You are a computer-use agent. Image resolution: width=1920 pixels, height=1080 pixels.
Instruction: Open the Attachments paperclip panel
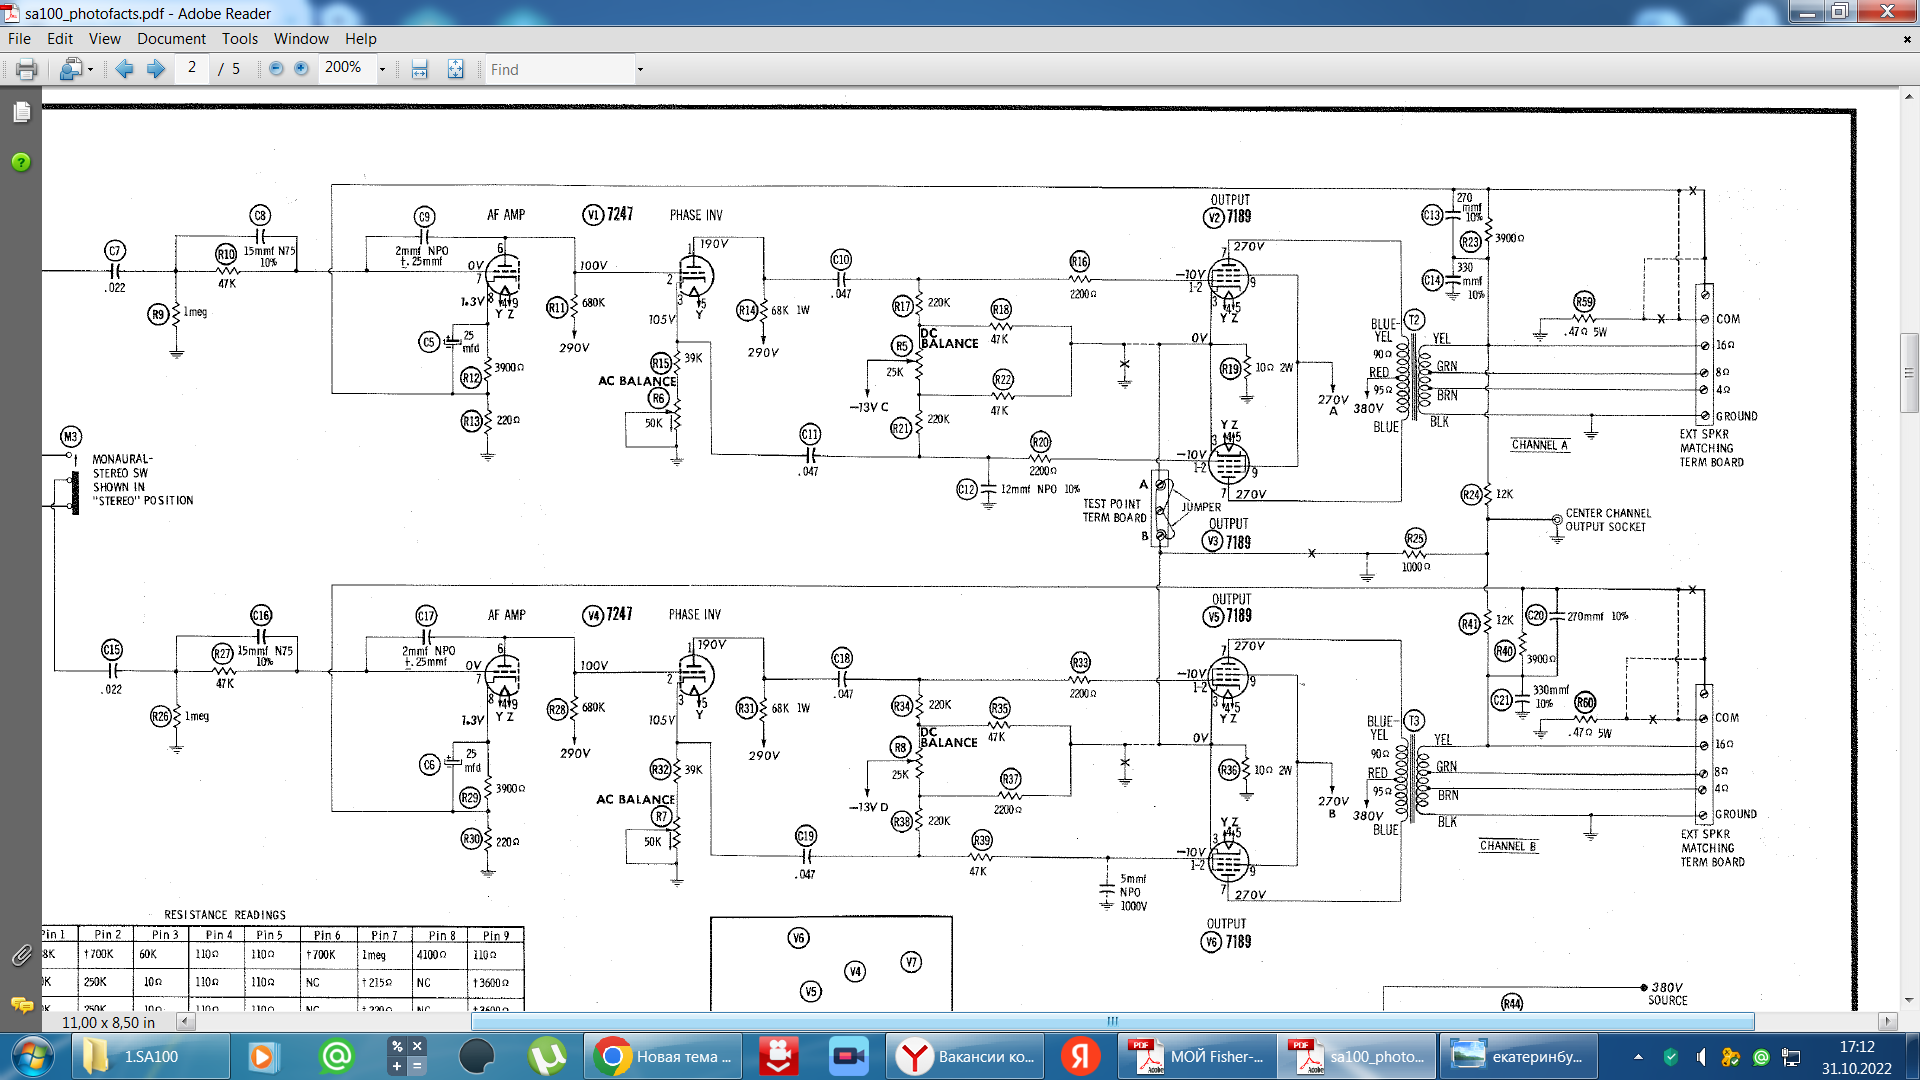(x=21, y=956)
